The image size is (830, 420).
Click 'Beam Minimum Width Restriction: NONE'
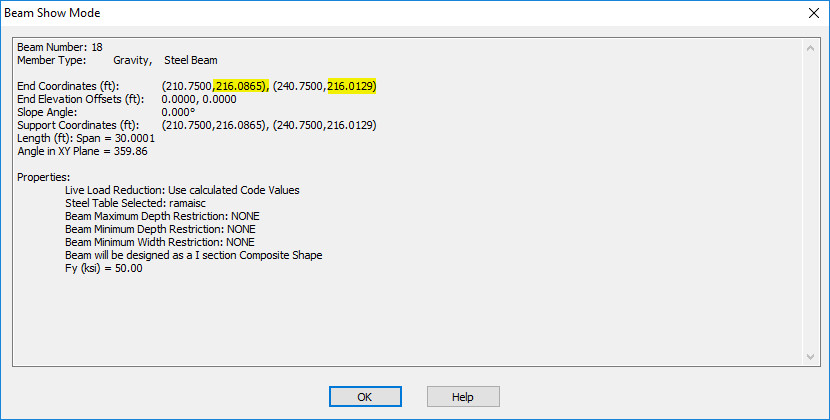[160, 242]
